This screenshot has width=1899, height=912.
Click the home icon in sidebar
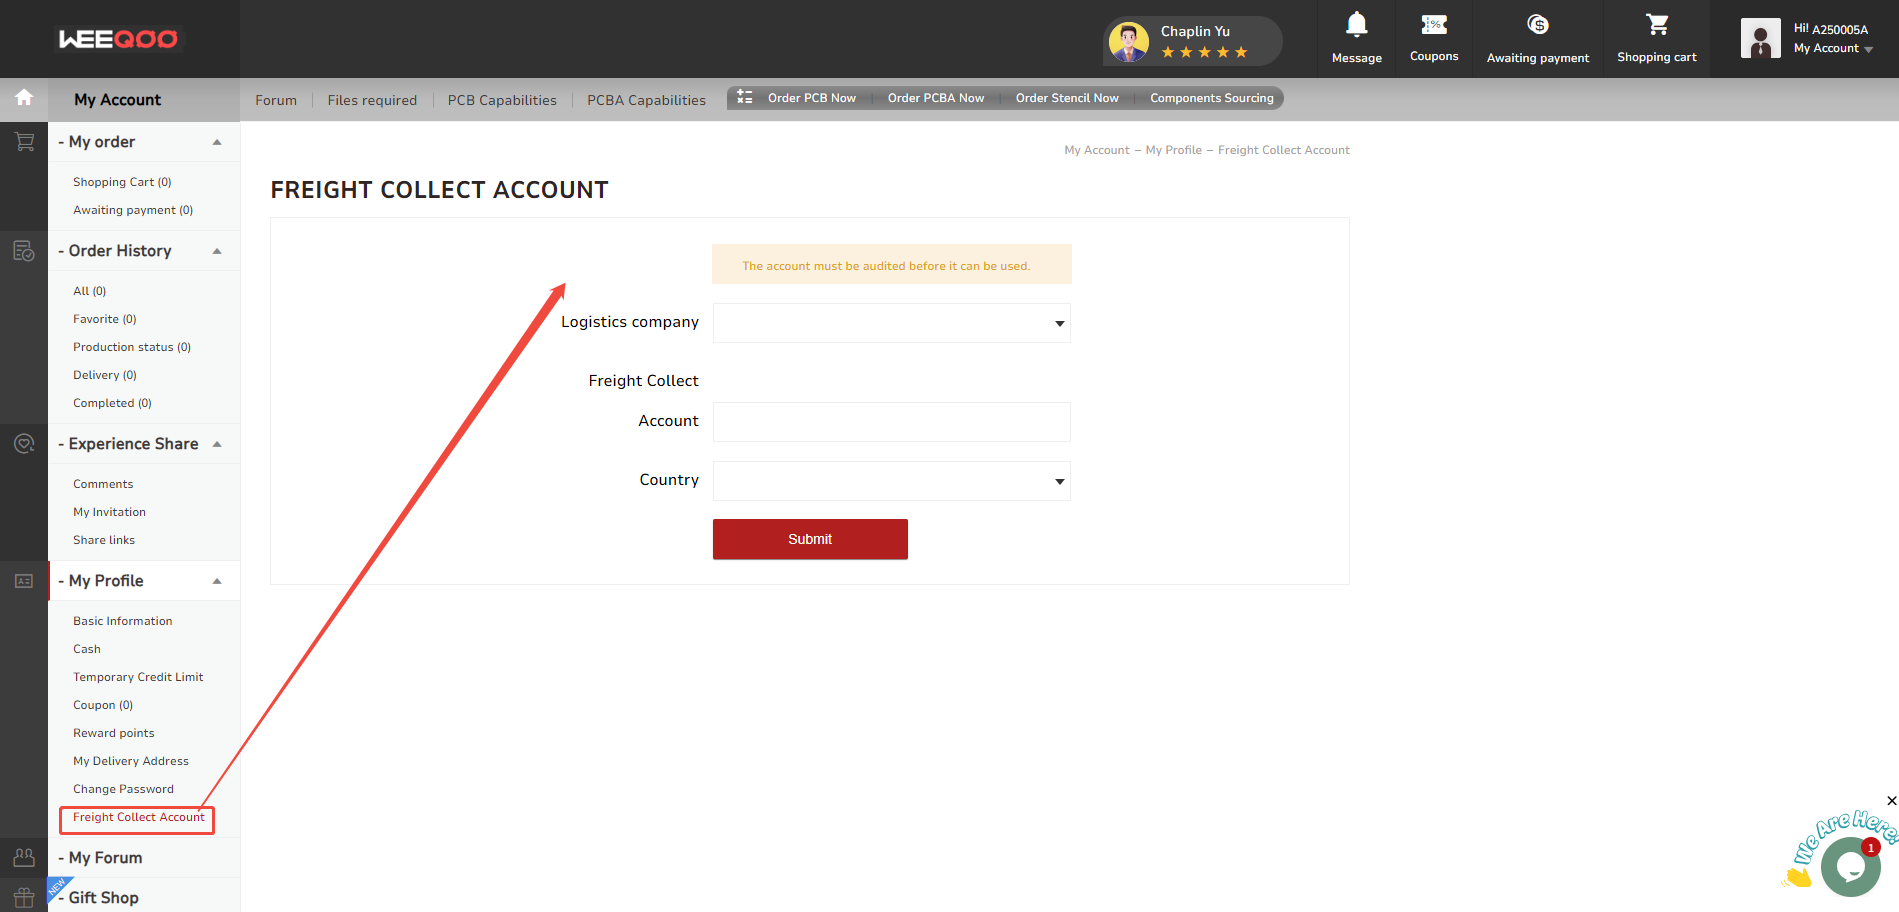(24, 98)
